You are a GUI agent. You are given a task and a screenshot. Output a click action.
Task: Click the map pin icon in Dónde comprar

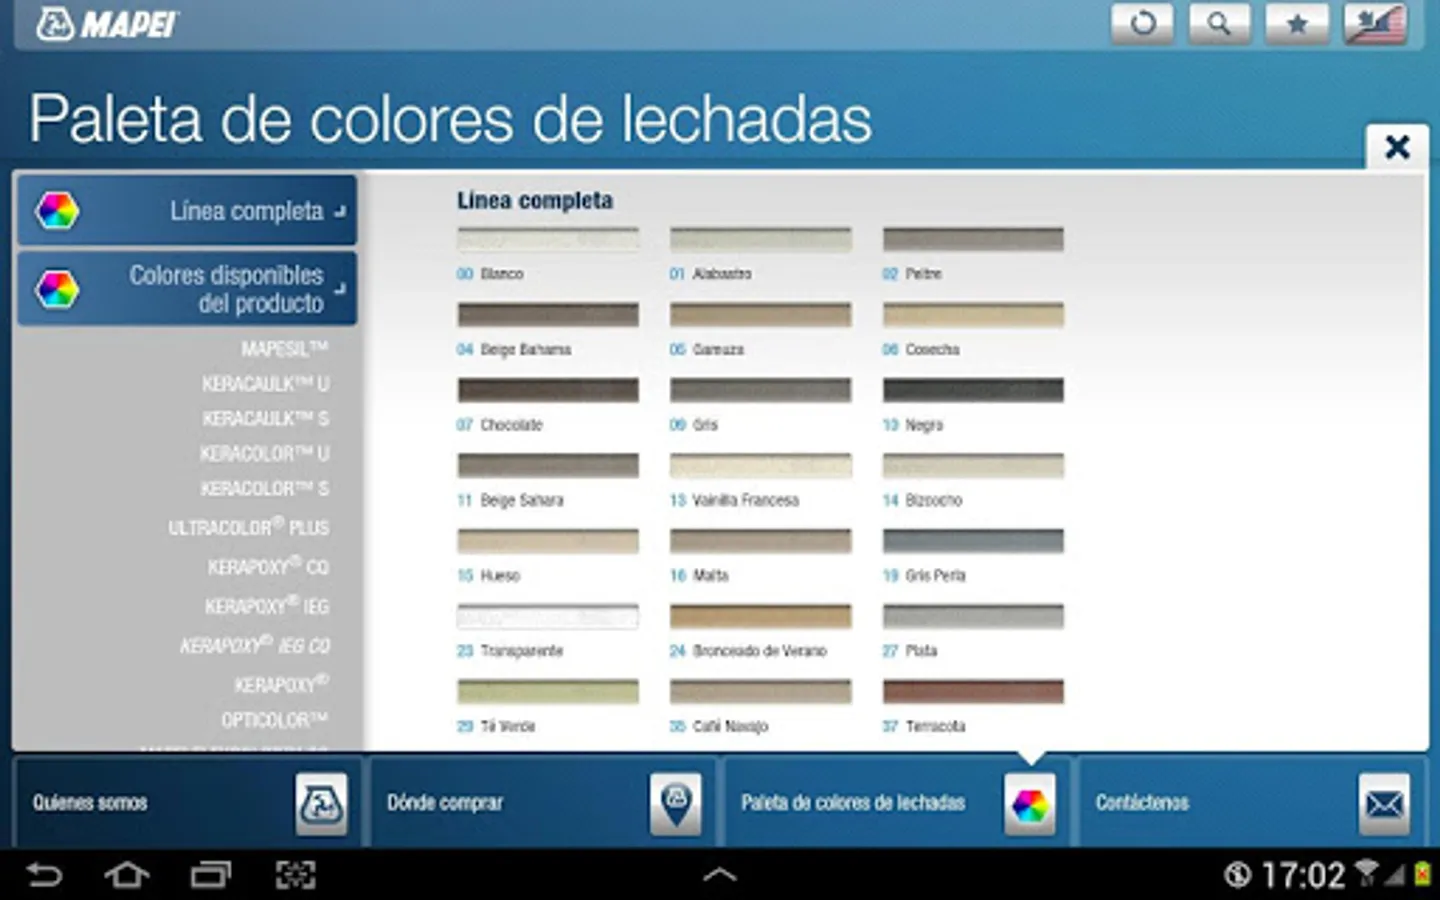(x=676, y=804)
